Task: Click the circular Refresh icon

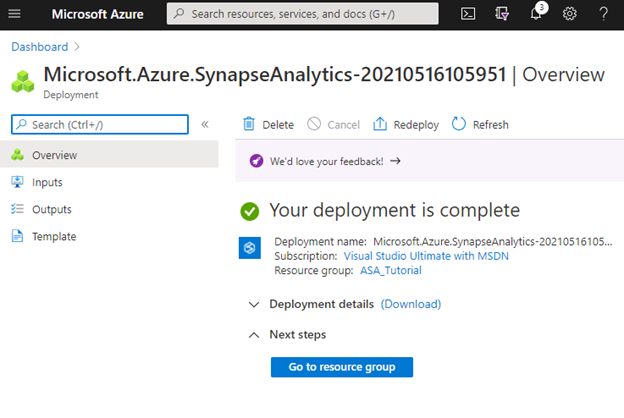Action: coord(458,124)
